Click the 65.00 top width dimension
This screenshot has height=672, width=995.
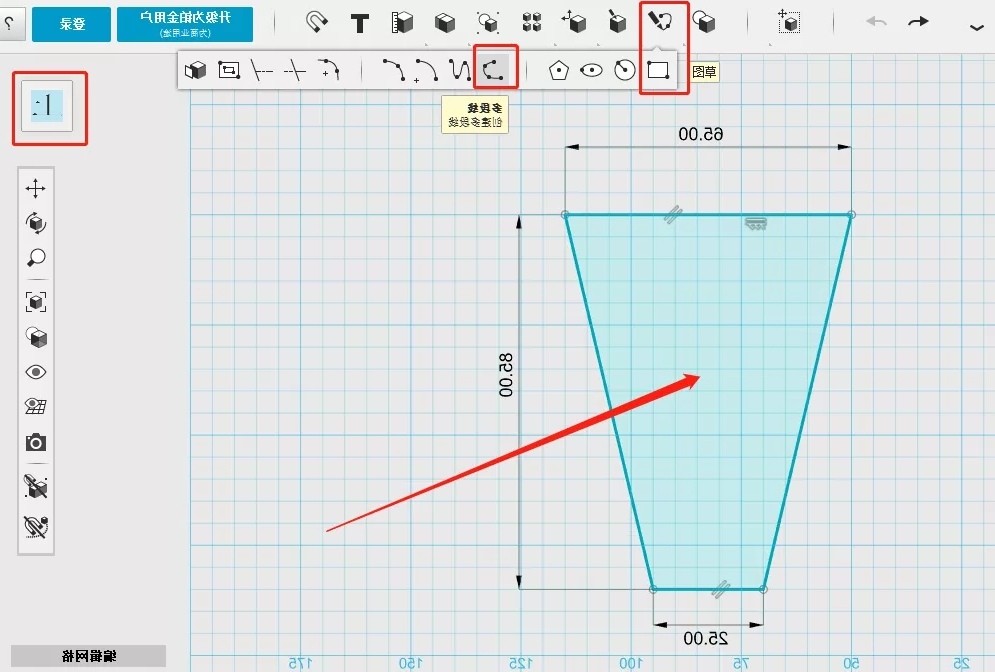[x=701, y=134]
